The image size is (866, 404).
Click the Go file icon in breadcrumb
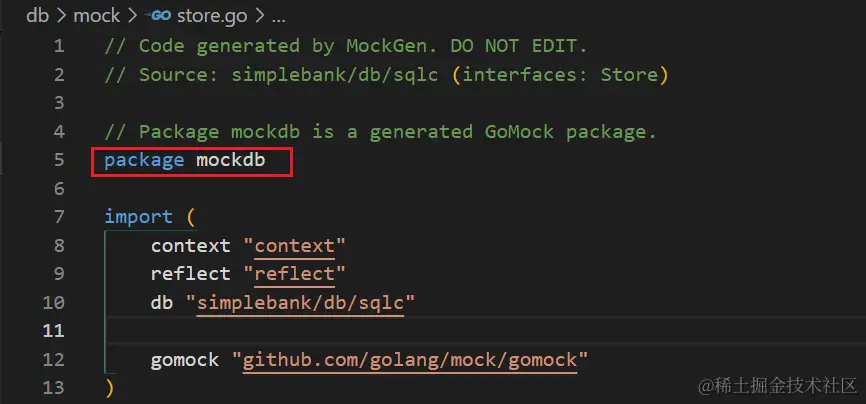(x=157, y=16)
